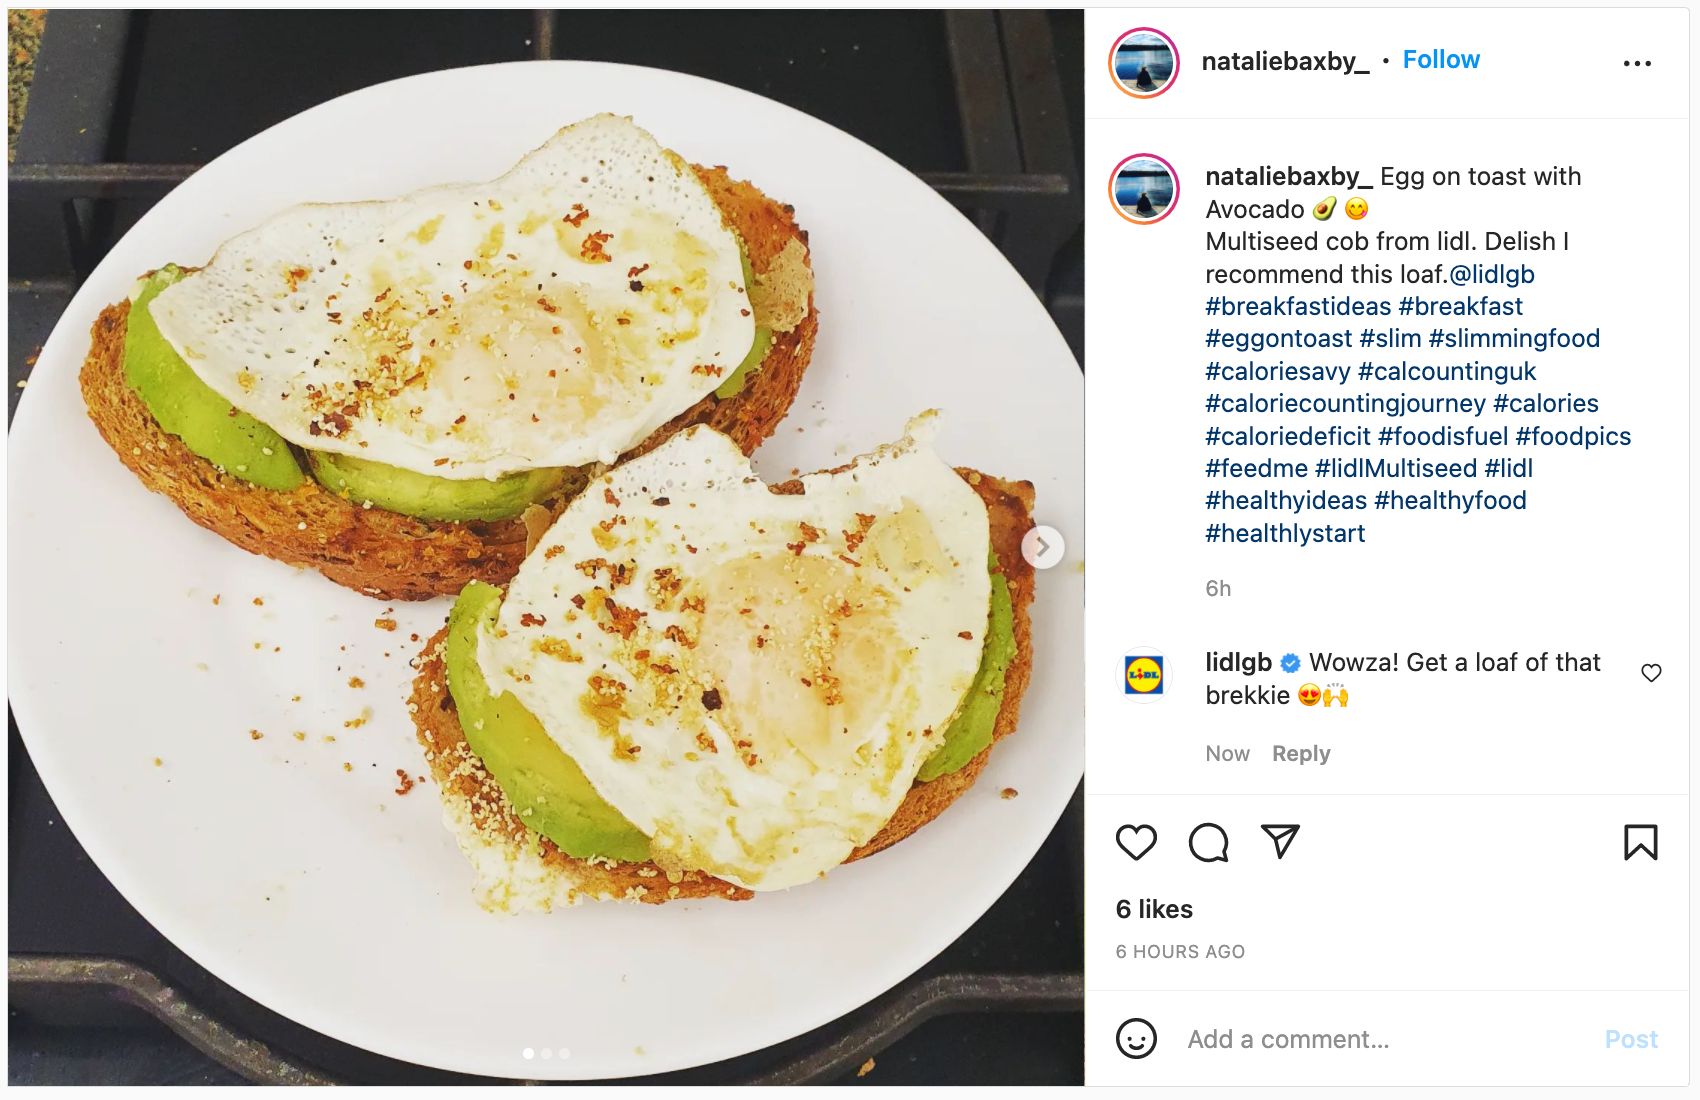Open the #healthlystart hashtag
Screen dimensions: 1700x1100
[x=1285, y=533]
